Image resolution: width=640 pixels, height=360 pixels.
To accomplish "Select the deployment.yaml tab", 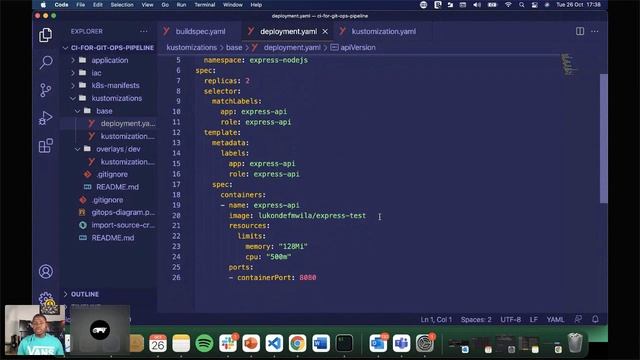I will (288, 31).
